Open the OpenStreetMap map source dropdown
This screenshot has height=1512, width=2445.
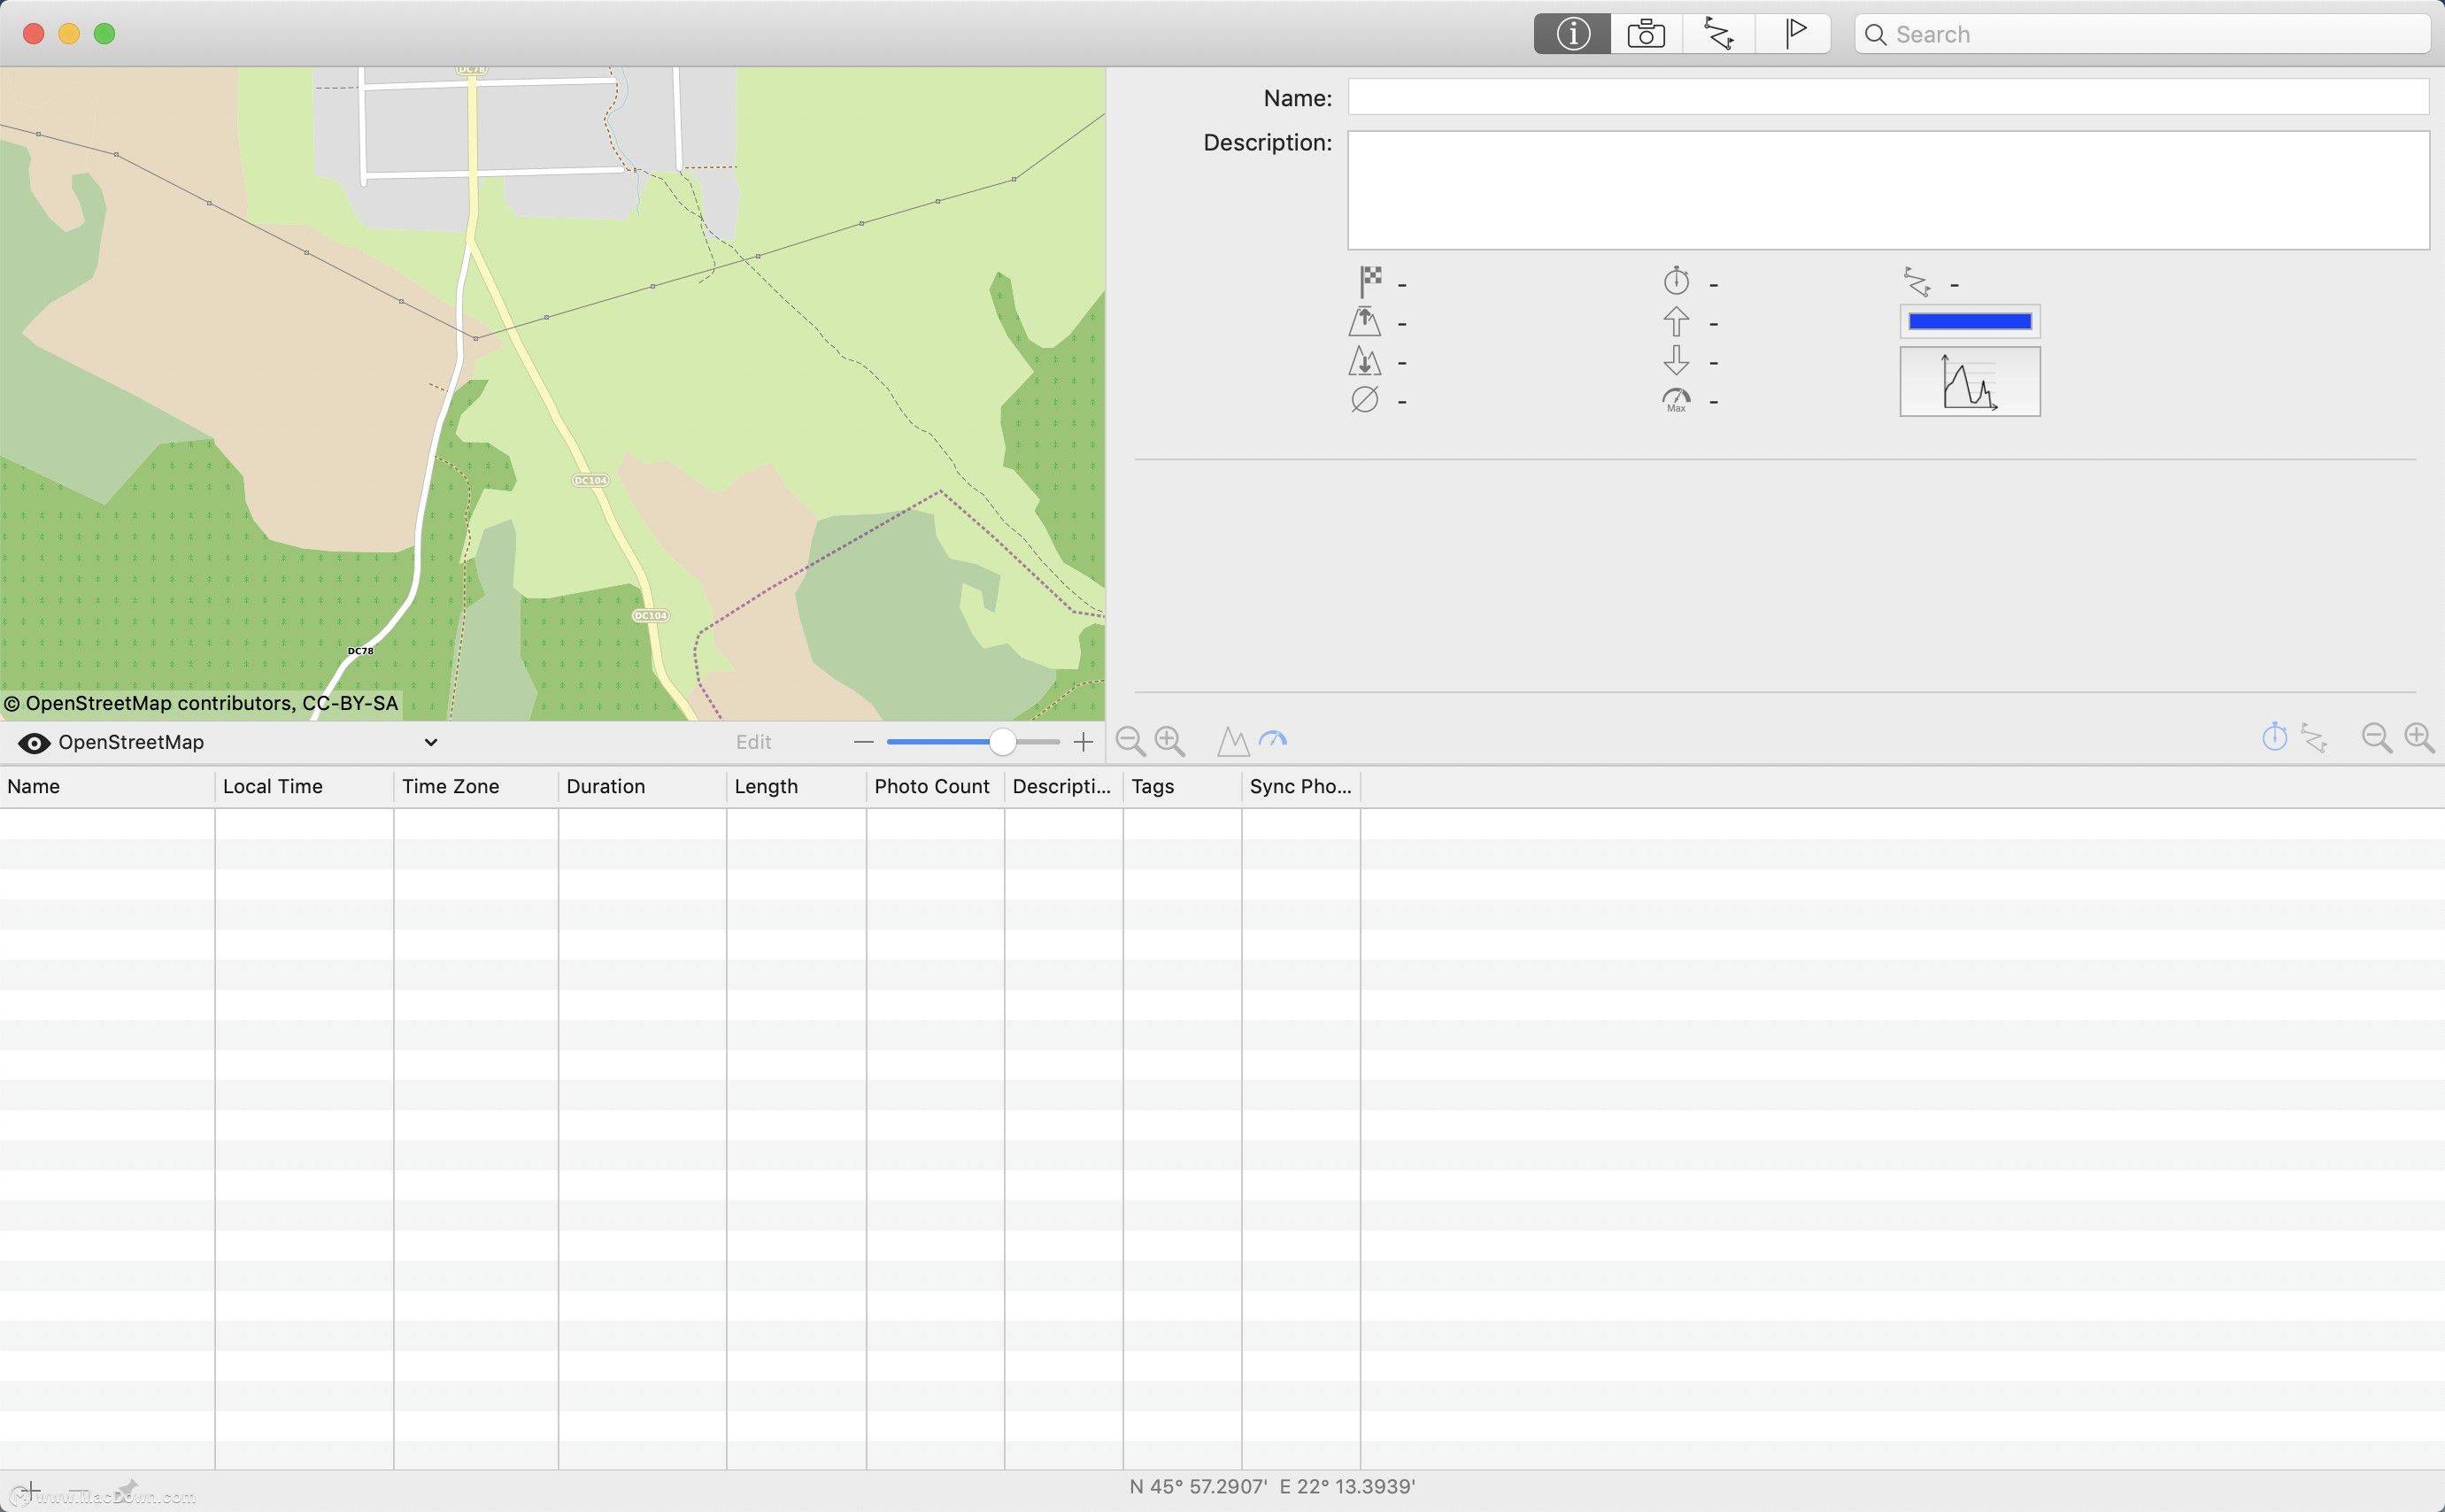click(x=430, y=742)
